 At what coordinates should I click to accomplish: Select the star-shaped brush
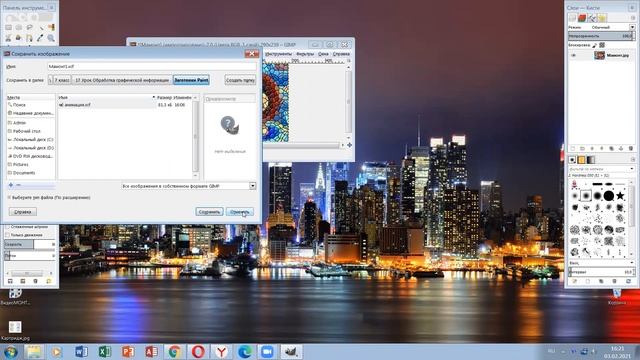click(620, 196)
